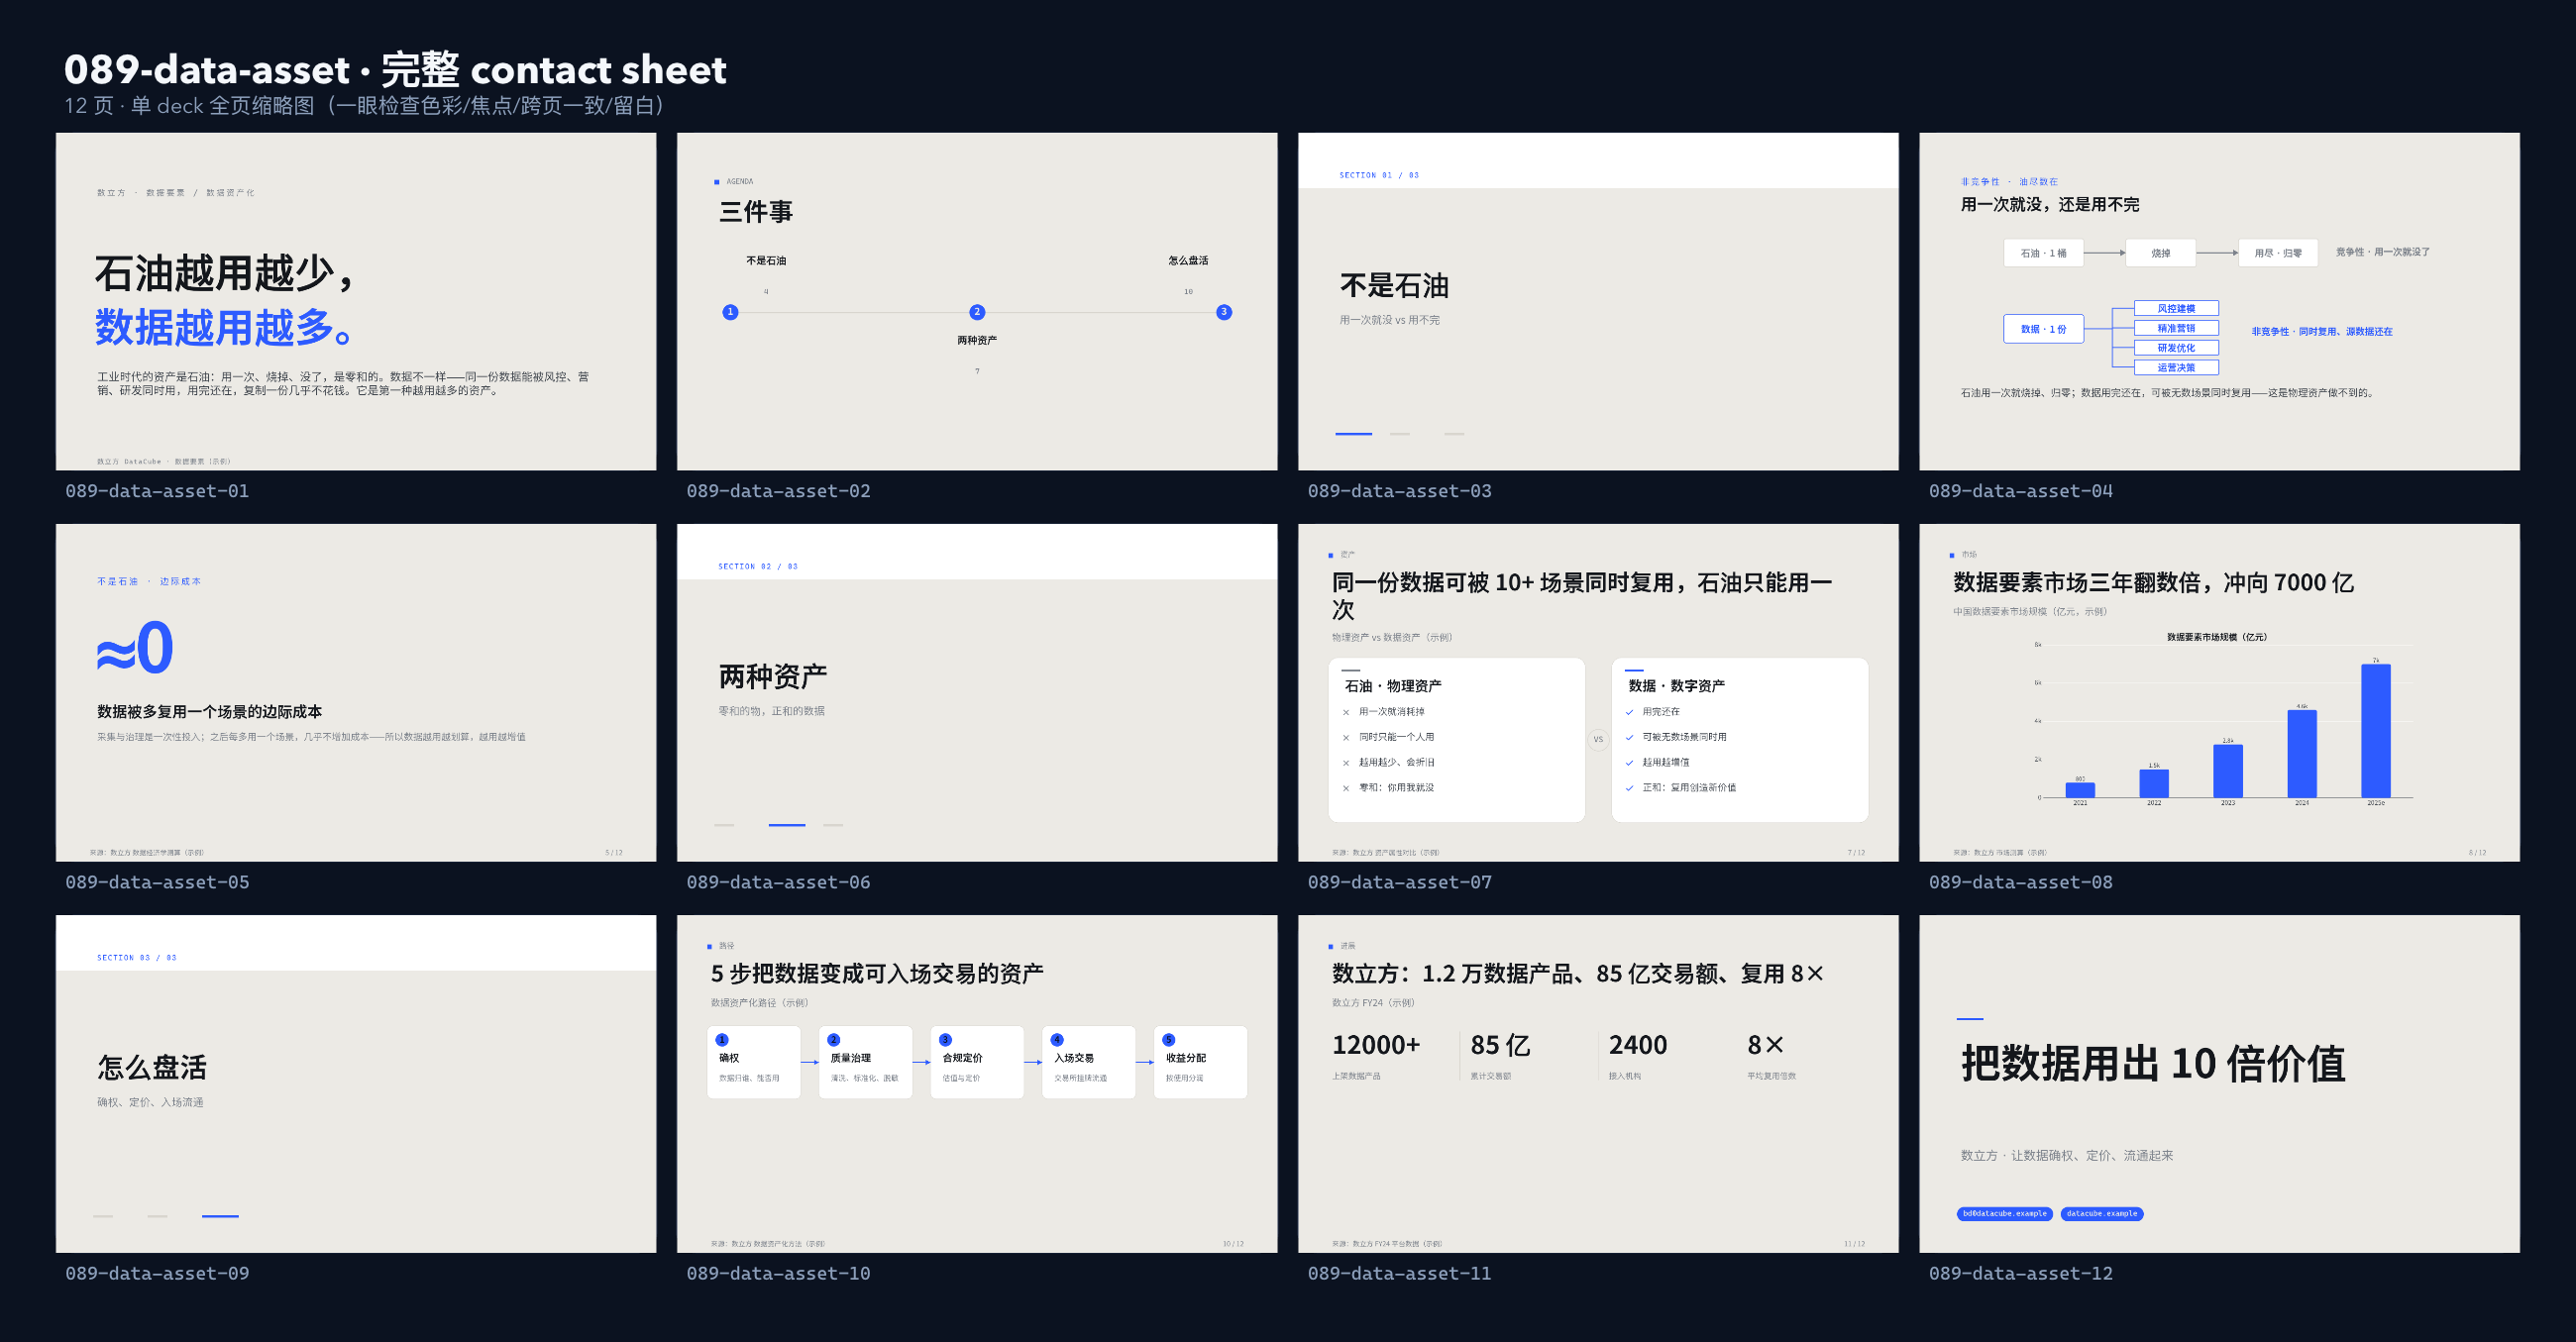Click the caption 089-data-asset-03
Image resolution: width=2576 pixels, height=1342 pixels.
coord(1399,491)
